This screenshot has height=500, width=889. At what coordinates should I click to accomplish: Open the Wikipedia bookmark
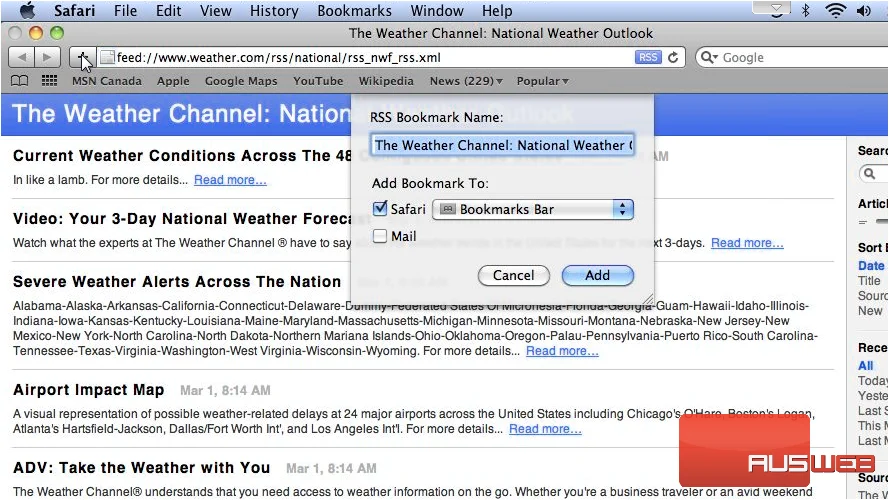[386, 81]
